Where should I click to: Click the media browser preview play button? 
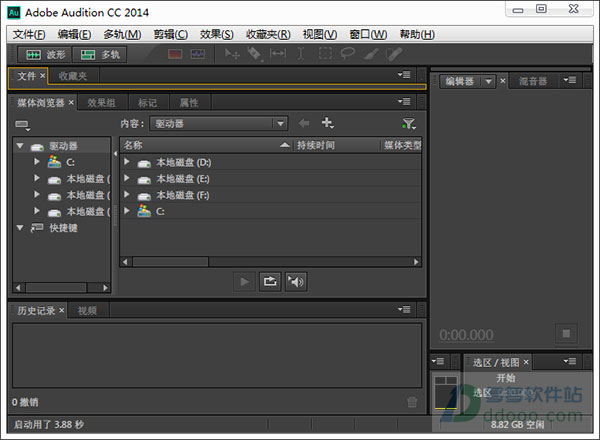[x=245, y=282]
